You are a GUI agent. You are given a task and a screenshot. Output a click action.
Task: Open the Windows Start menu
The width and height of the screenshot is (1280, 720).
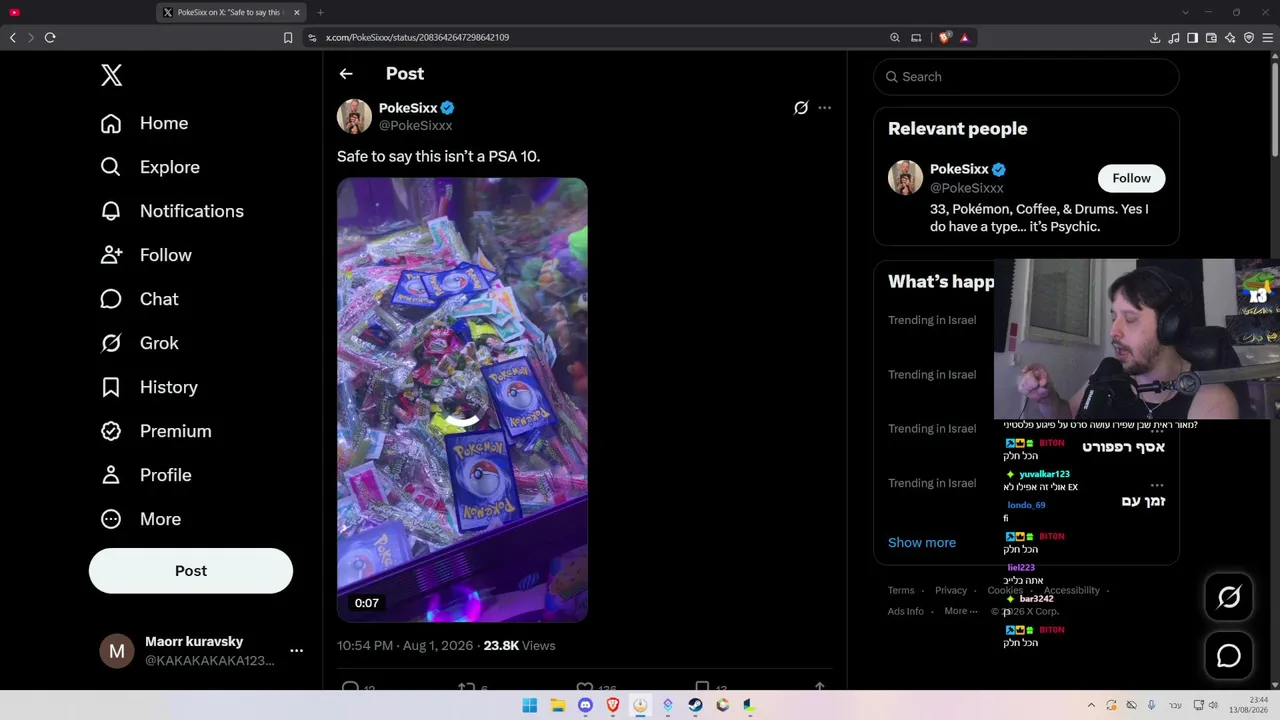530,705
